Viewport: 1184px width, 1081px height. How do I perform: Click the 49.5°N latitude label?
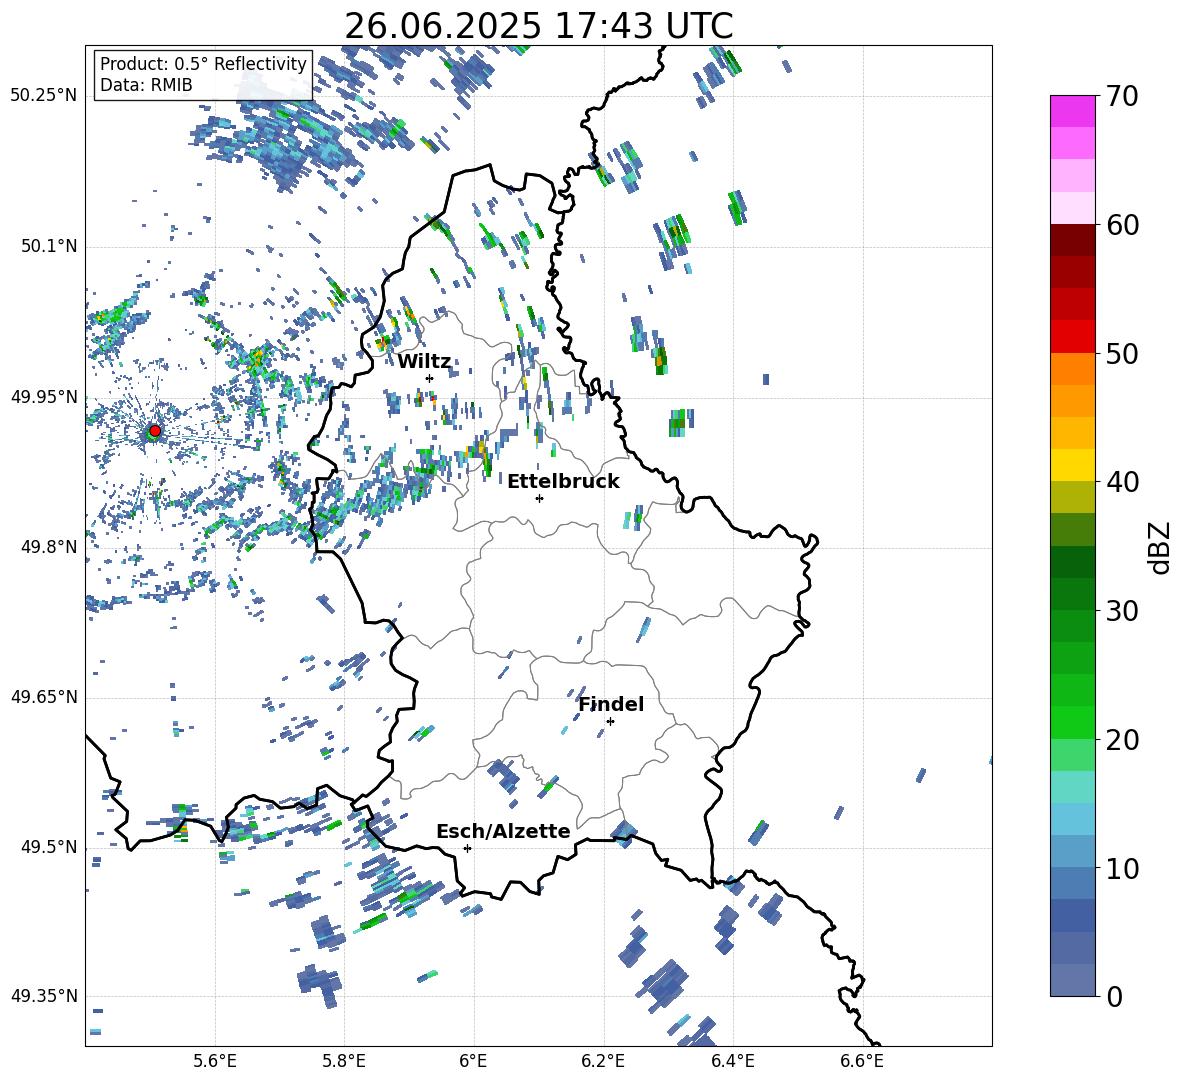pyautogui.click(x=50, y=848)
